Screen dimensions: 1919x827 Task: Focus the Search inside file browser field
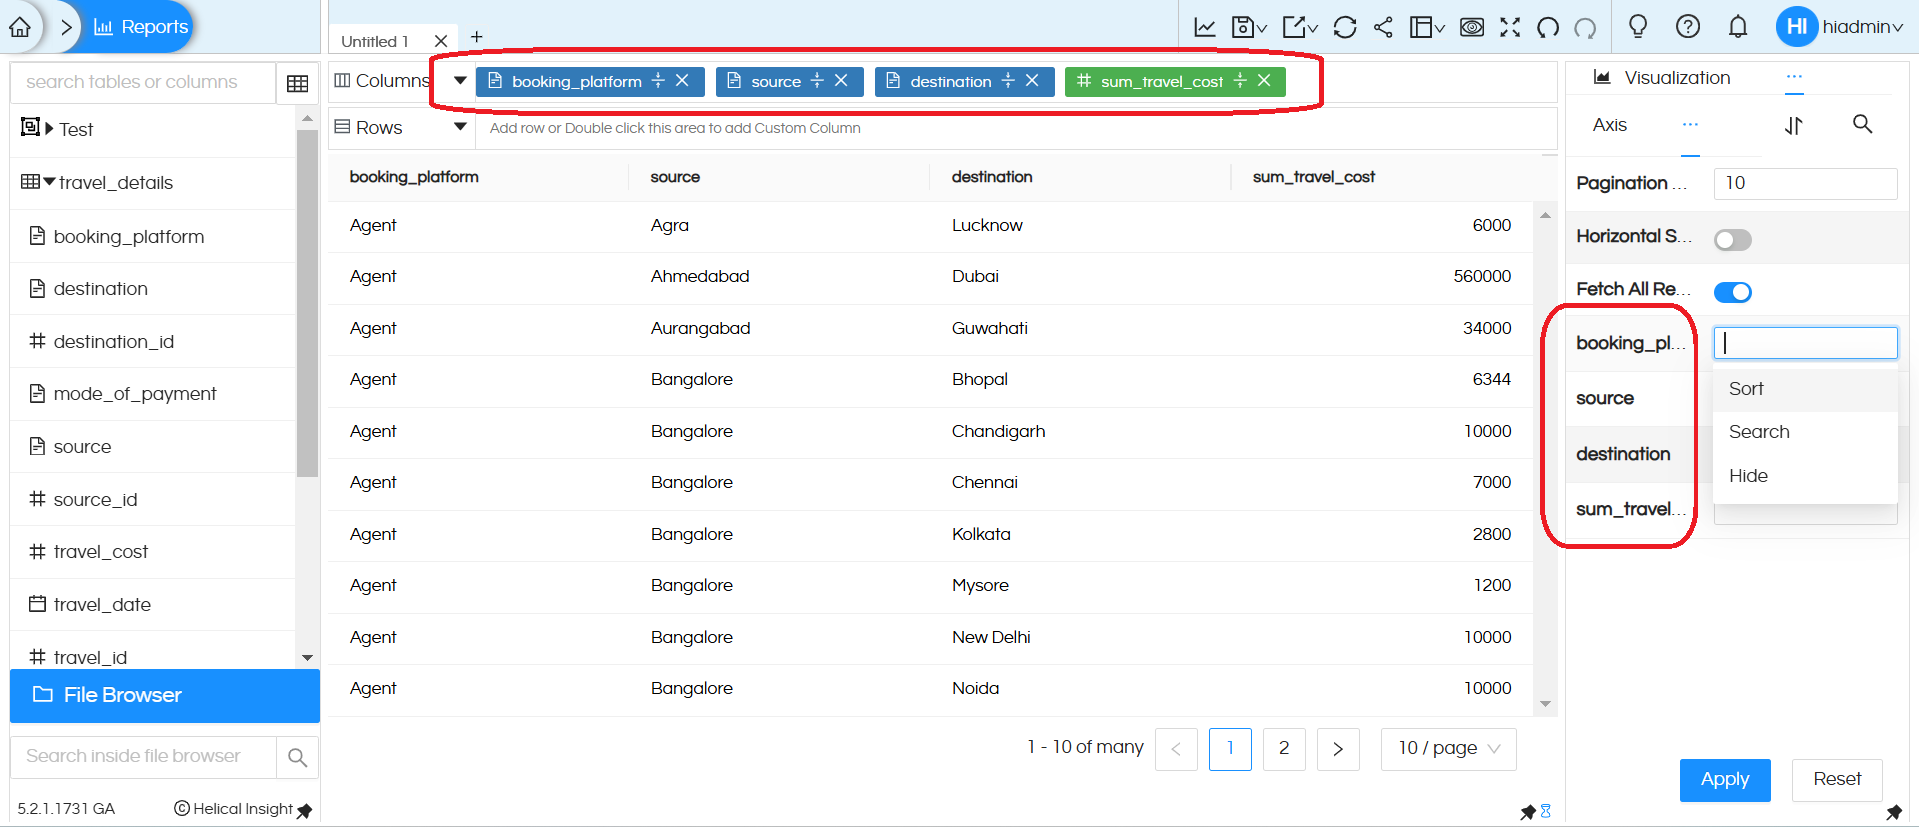coord(143,757)
